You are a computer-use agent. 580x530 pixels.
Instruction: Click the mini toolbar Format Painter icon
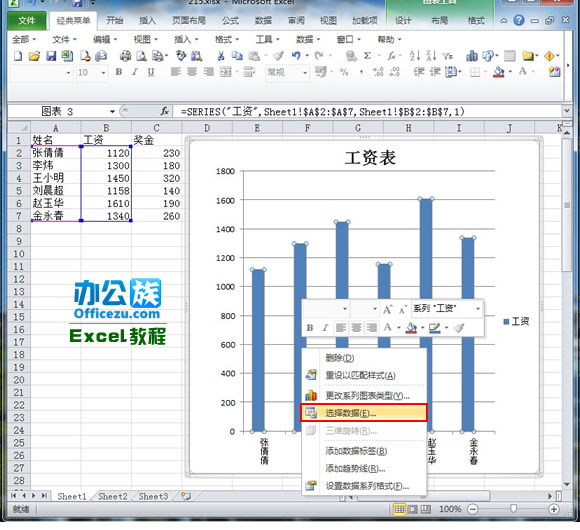click(459, 328)
